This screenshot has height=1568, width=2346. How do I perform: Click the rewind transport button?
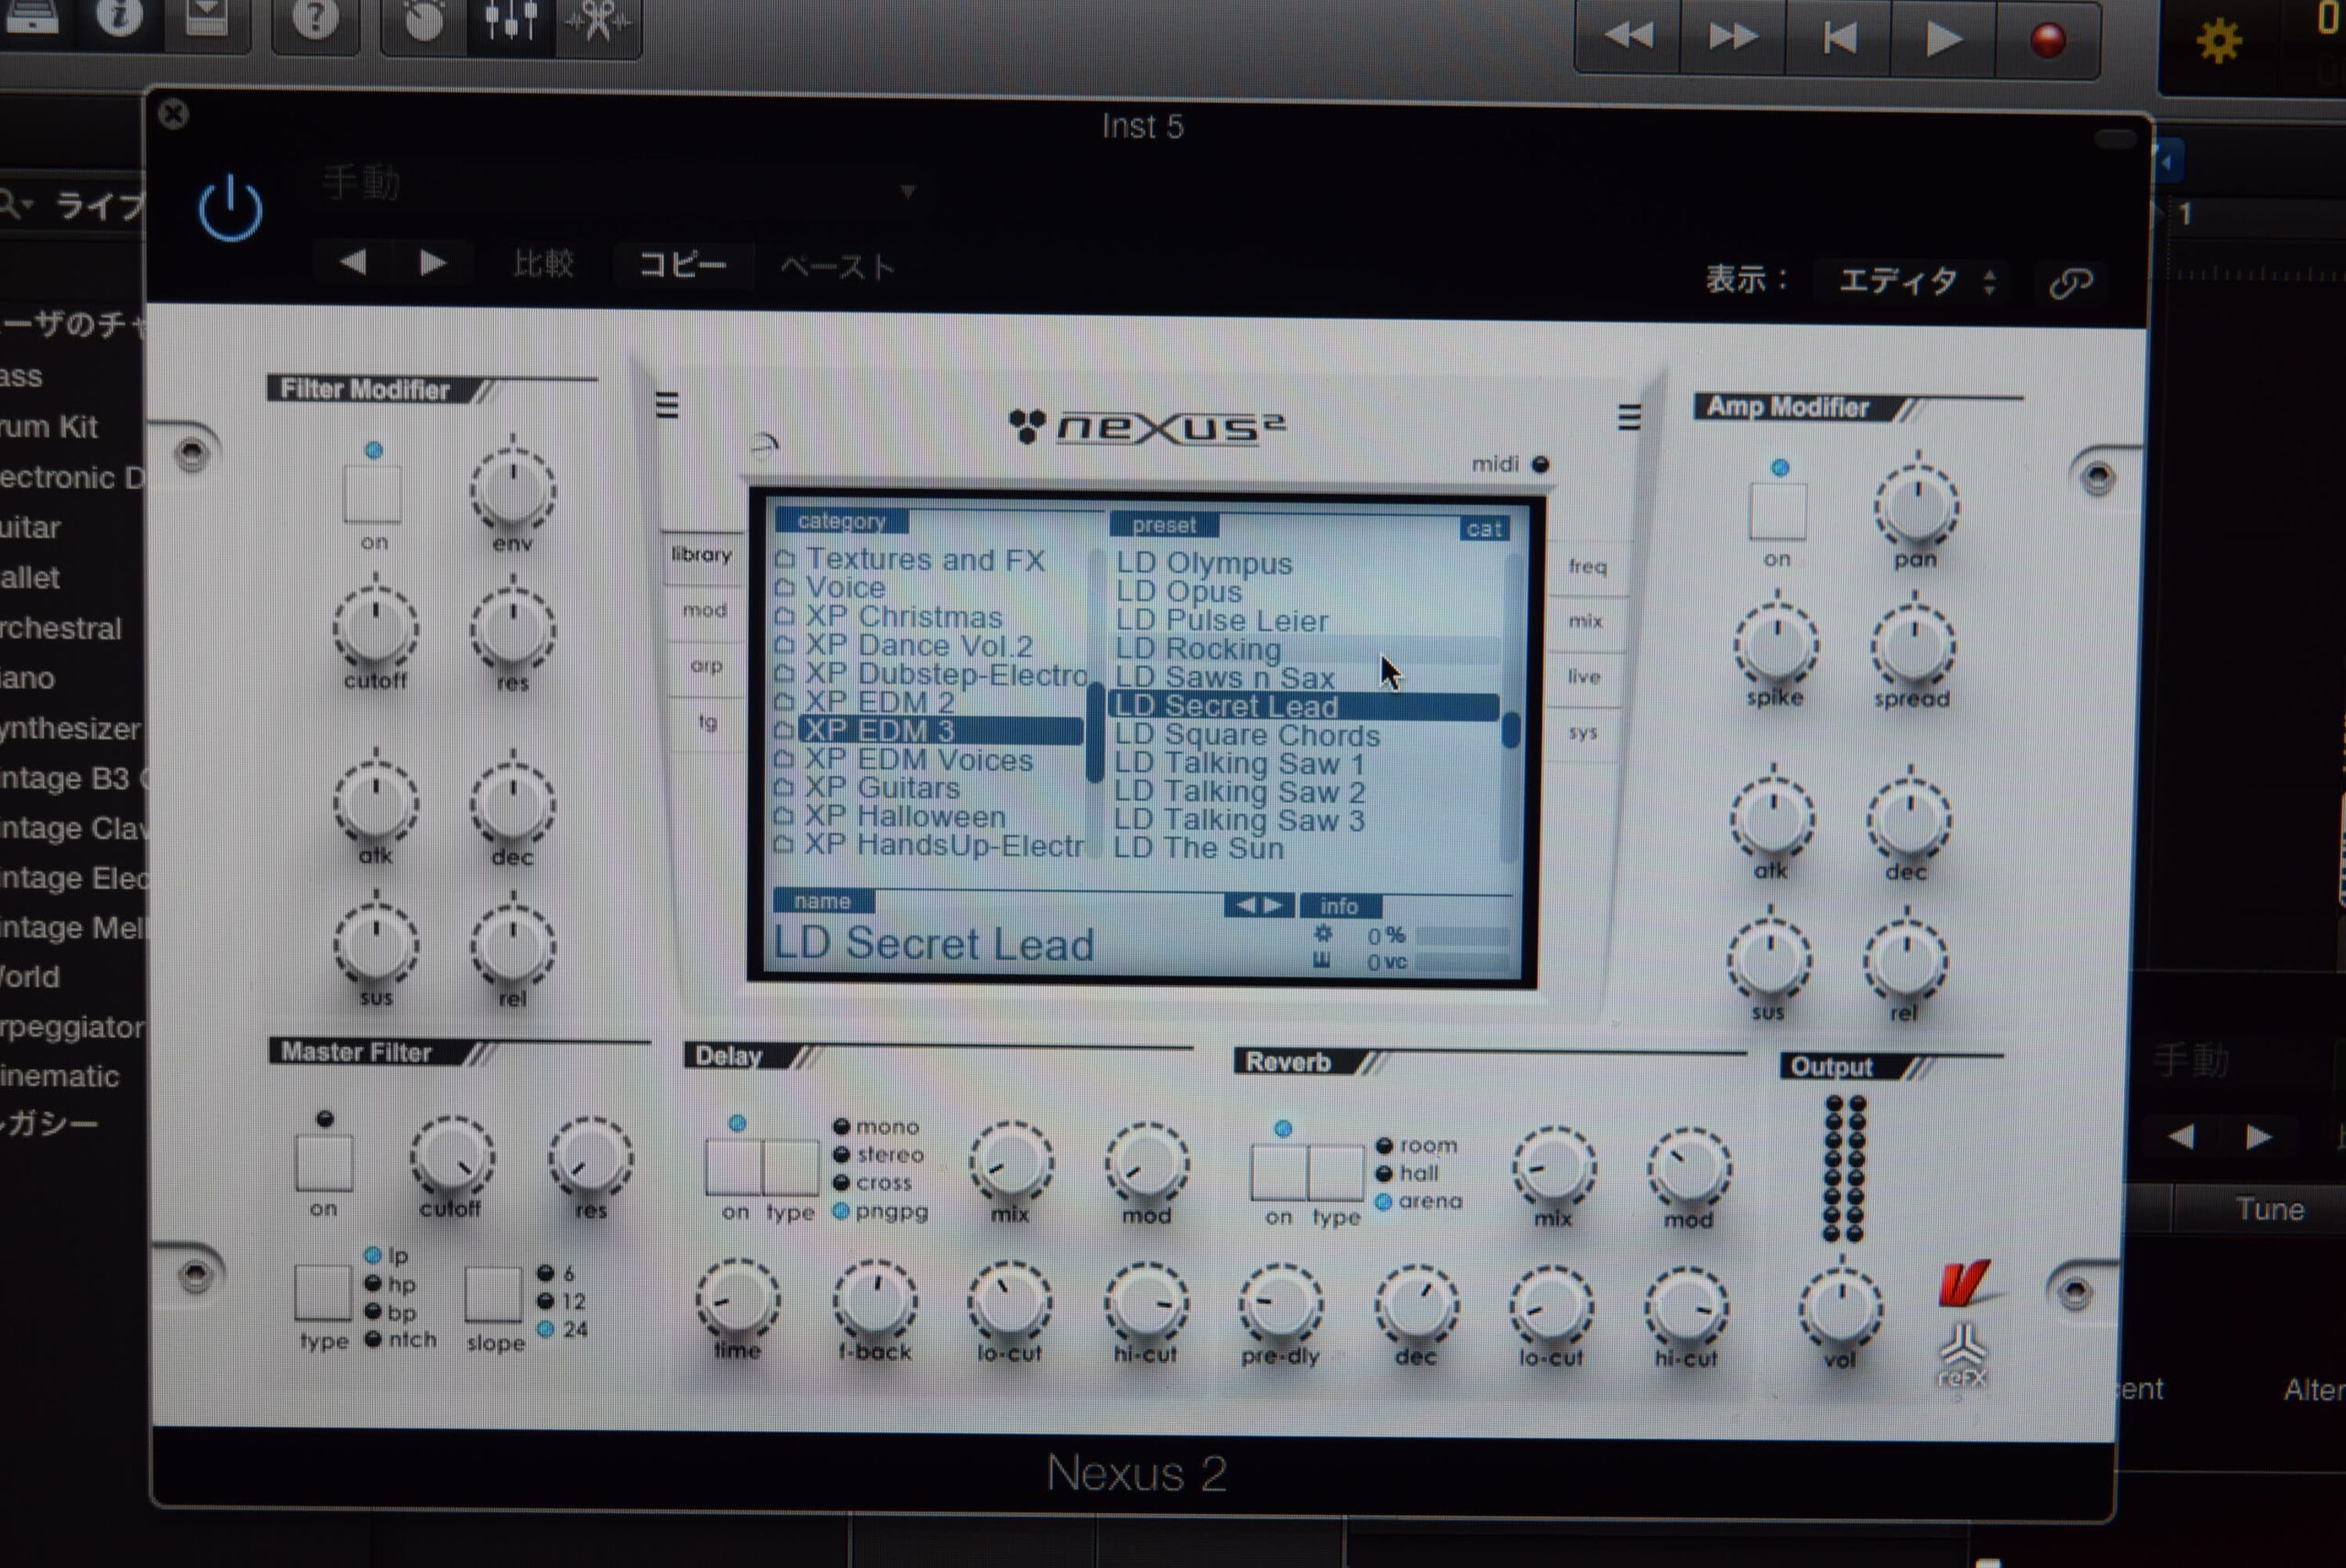pyautogui.click(x=1629, y=36)
